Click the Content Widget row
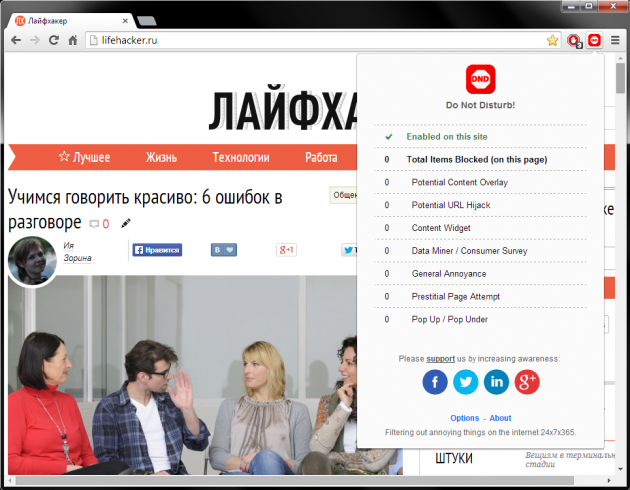The width and height of the screenshot is (630, 490). click(x=481, y=228)
